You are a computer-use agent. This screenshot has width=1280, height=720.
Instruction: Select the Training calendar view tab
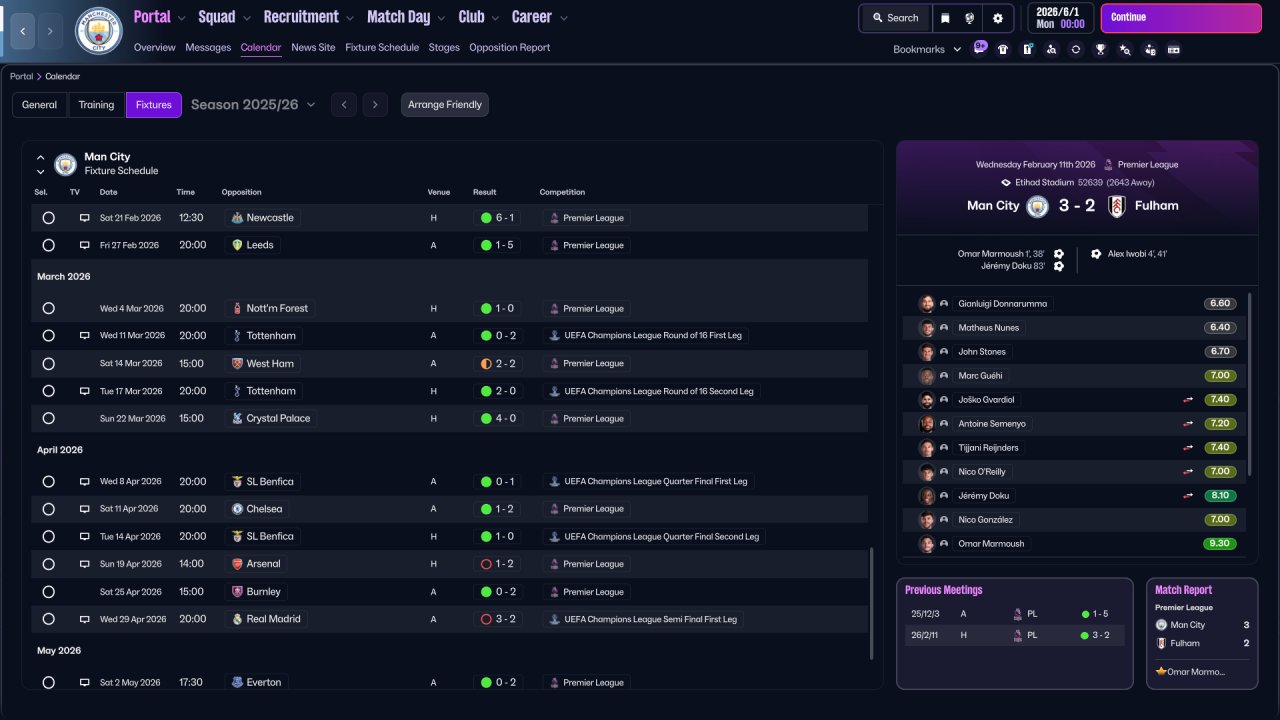(96, 105)
